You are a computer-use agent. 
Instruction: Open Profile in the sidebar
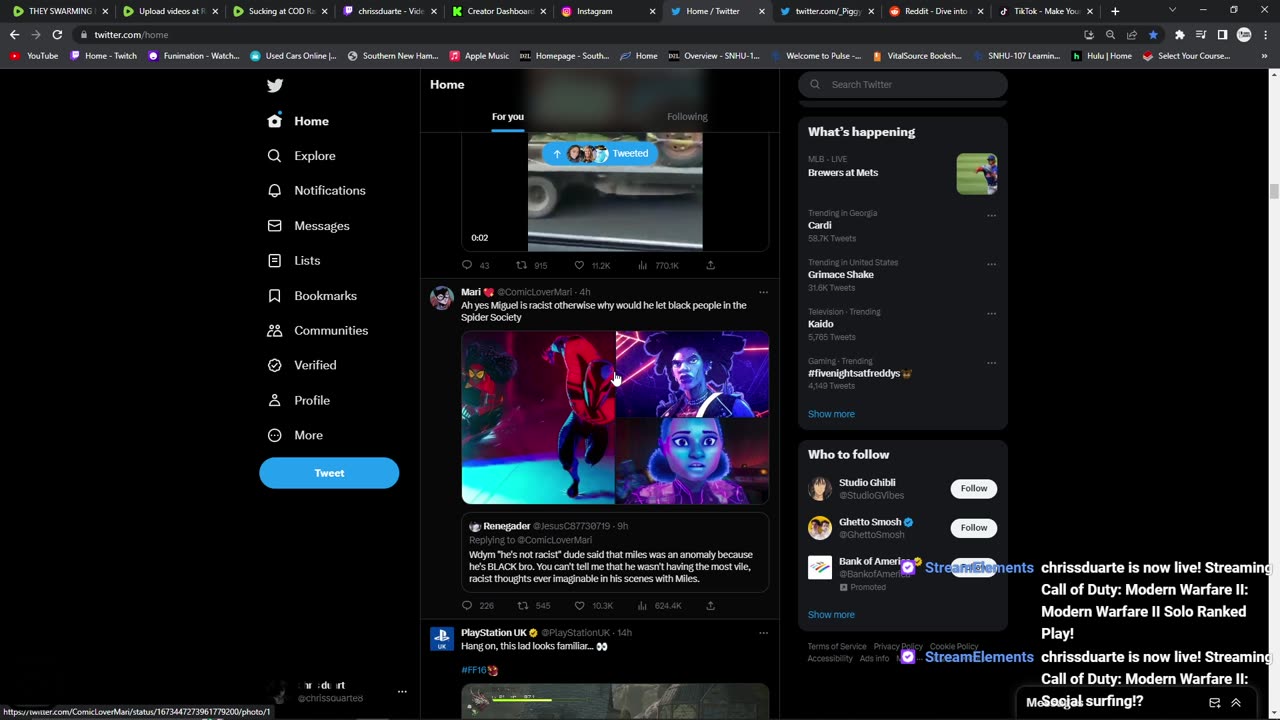[x=298, y=401]
